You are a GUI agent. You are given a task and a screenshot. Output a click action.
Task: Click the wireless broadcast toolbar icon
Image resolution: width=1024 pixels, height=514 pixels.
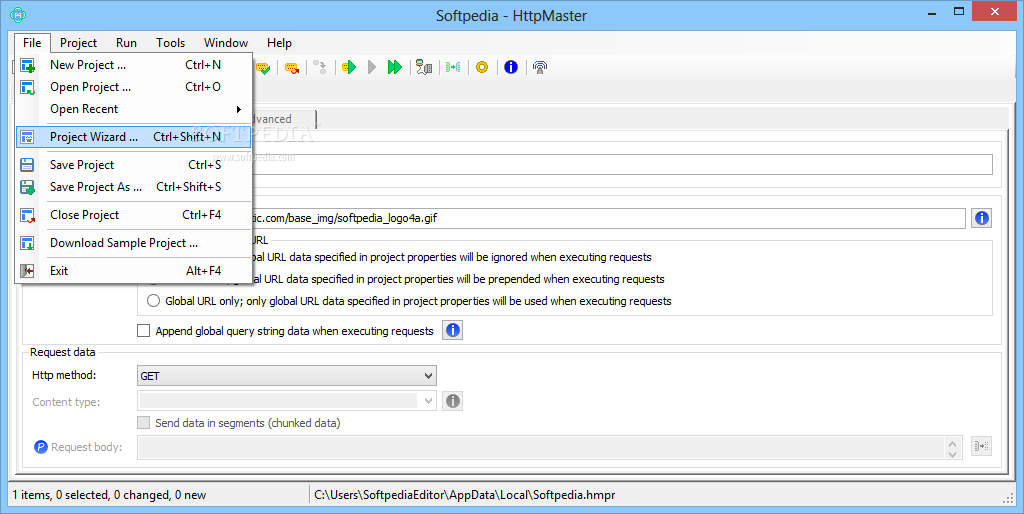coord(539,67)
